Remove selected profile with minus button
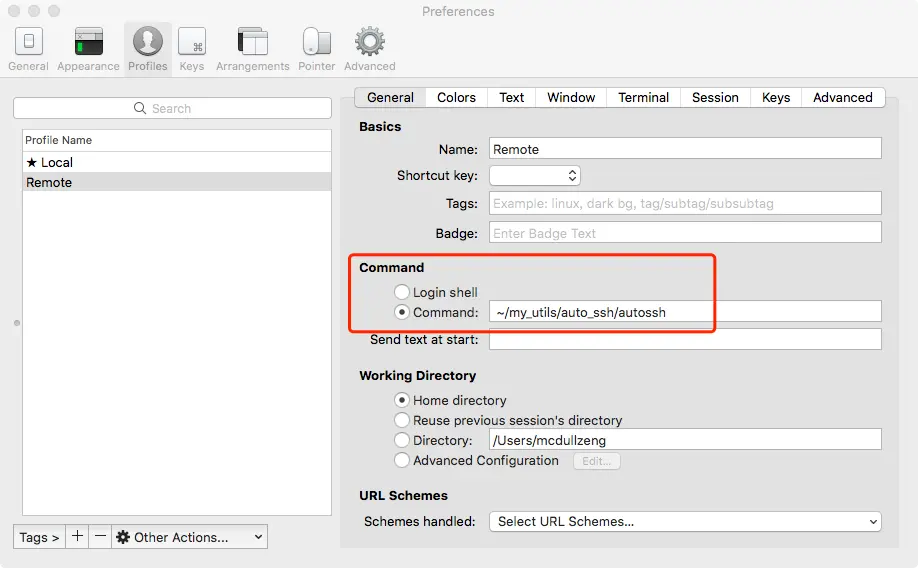 point(100,536)
